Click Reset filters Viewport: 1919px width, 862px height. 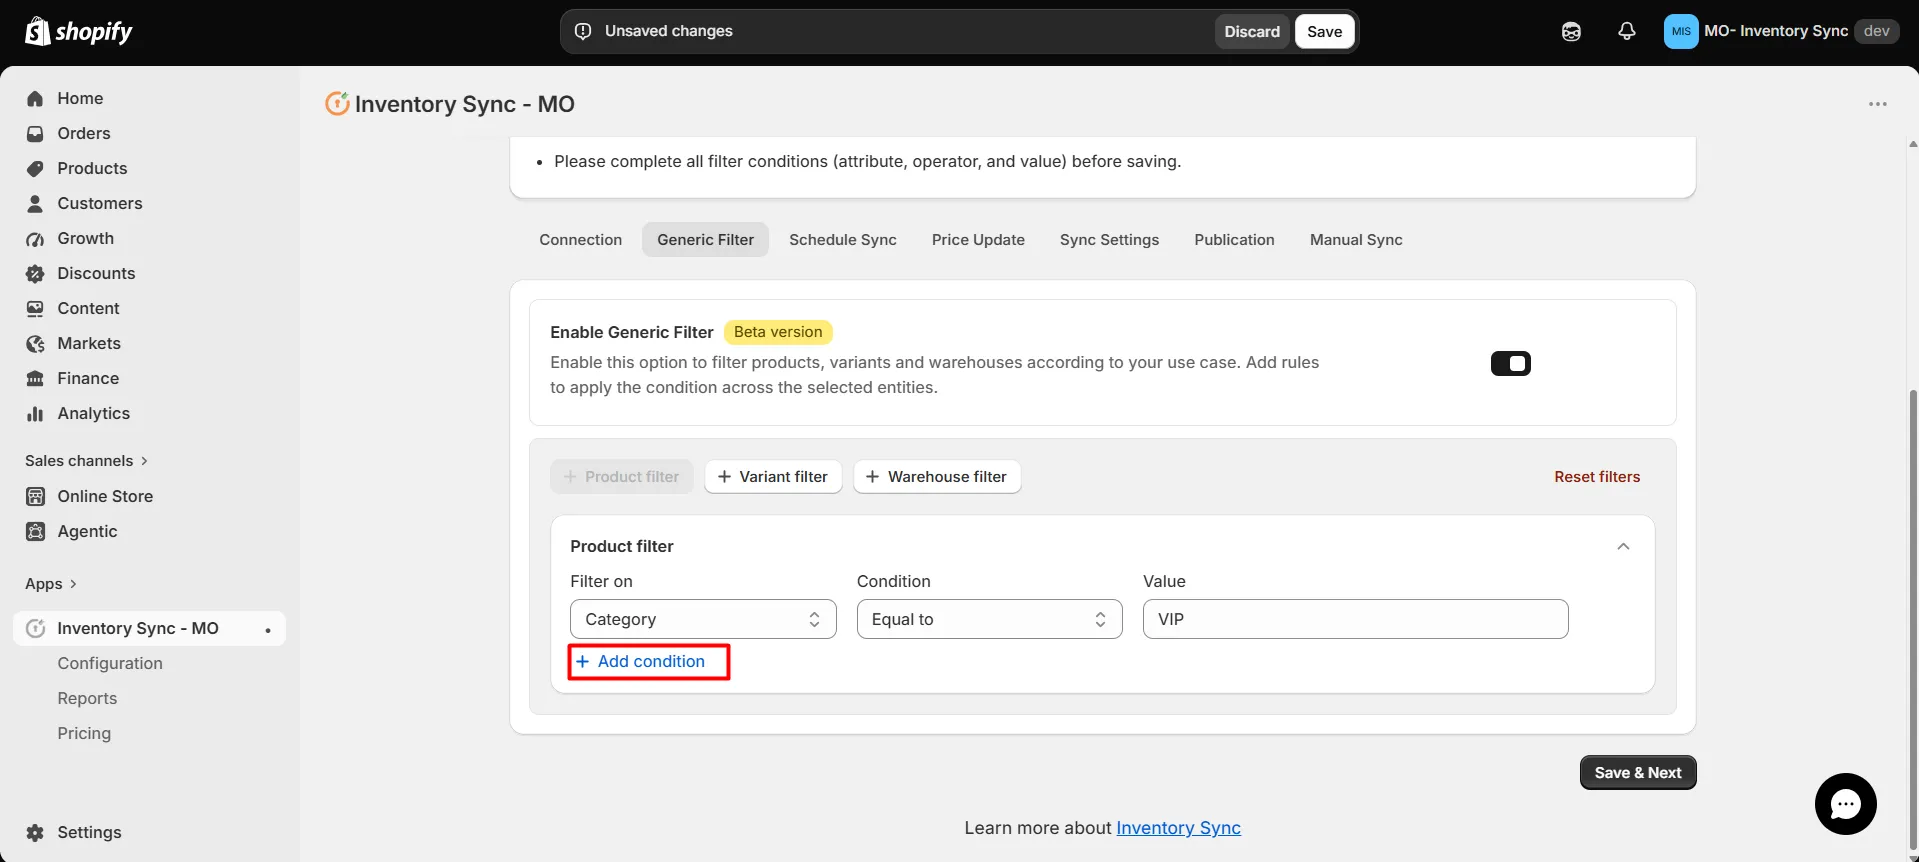pyautogui.click(x=1597, y=477)
